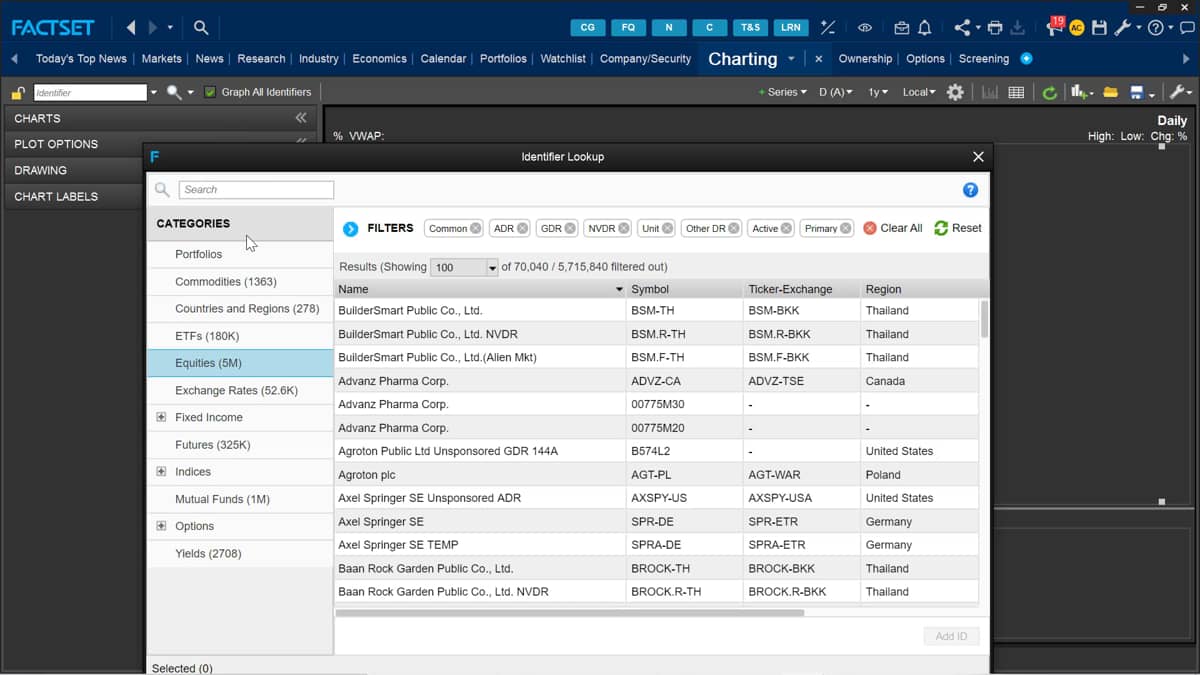The width and height of the screenshot is (1200, 675).
Task: Open the Screening tab
Action: 984,58
